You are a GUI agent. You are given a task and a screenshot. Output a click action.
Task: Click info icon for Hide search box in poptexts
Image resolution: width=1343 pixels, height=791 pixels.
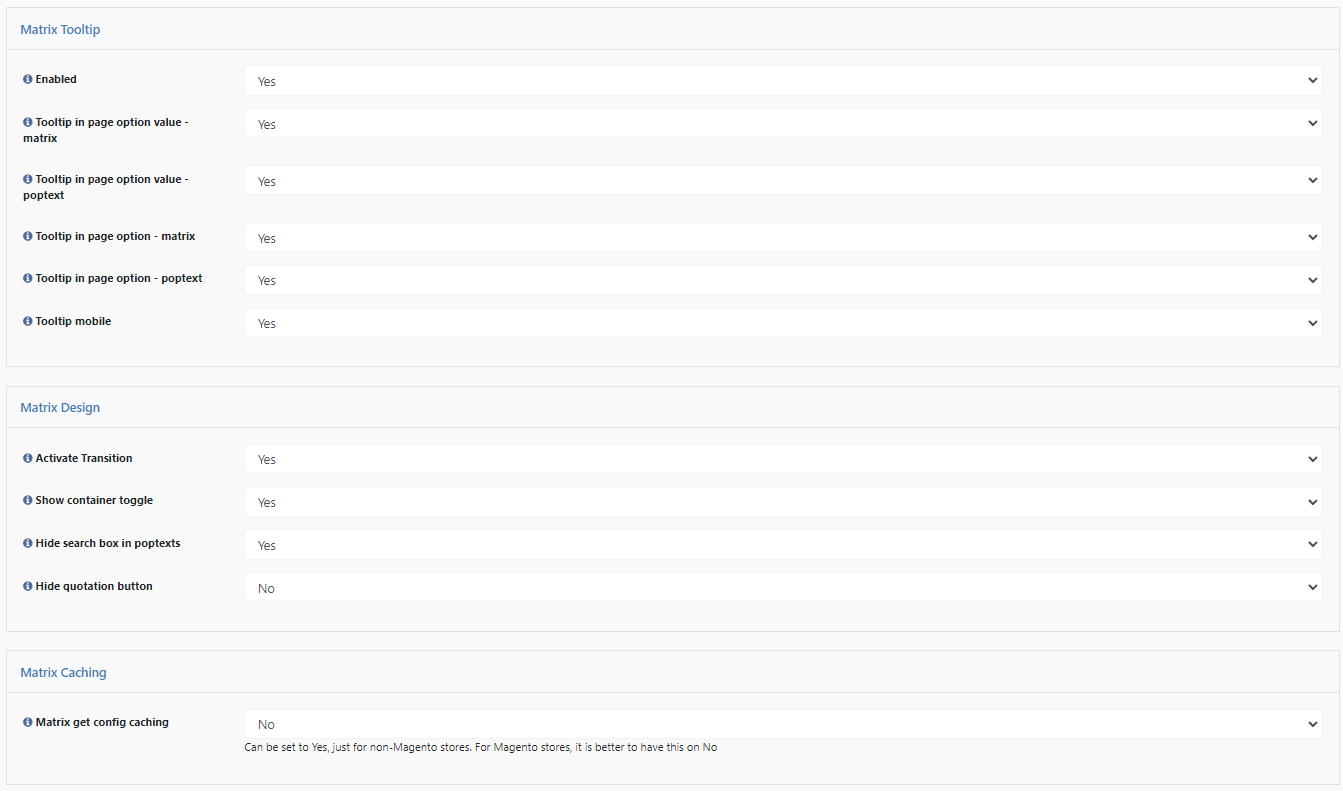click(28, 544)
